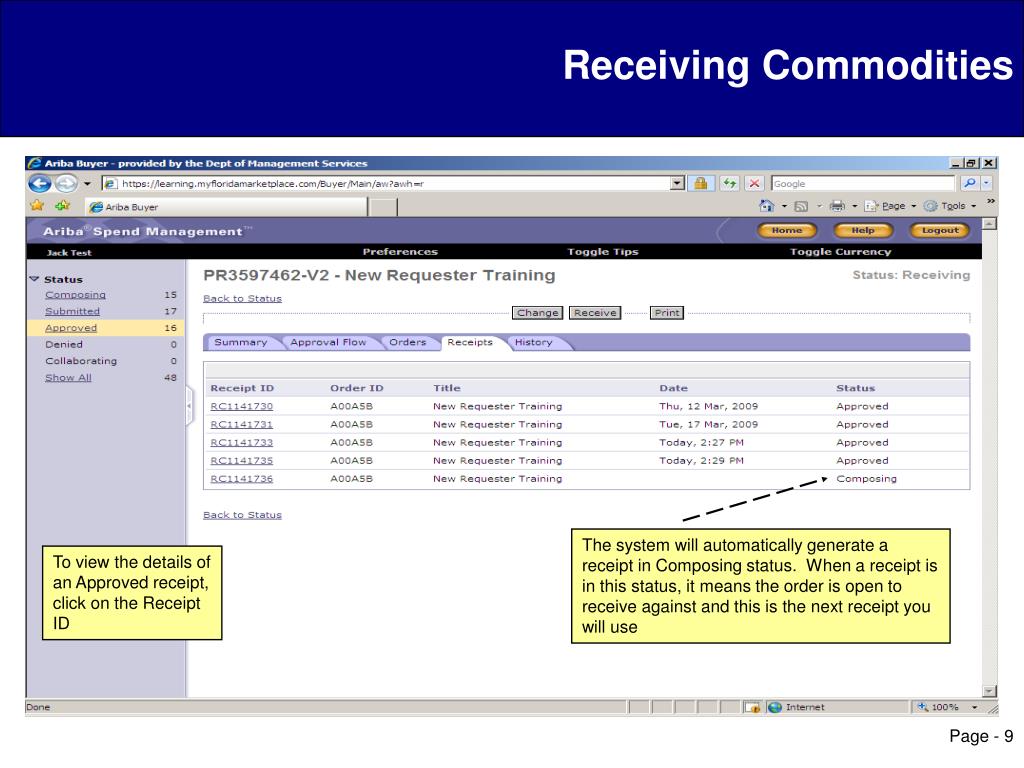1024x768 pixels.
Task: Click the Google search box
Action: pyautogui.click(x=862, y=184)
